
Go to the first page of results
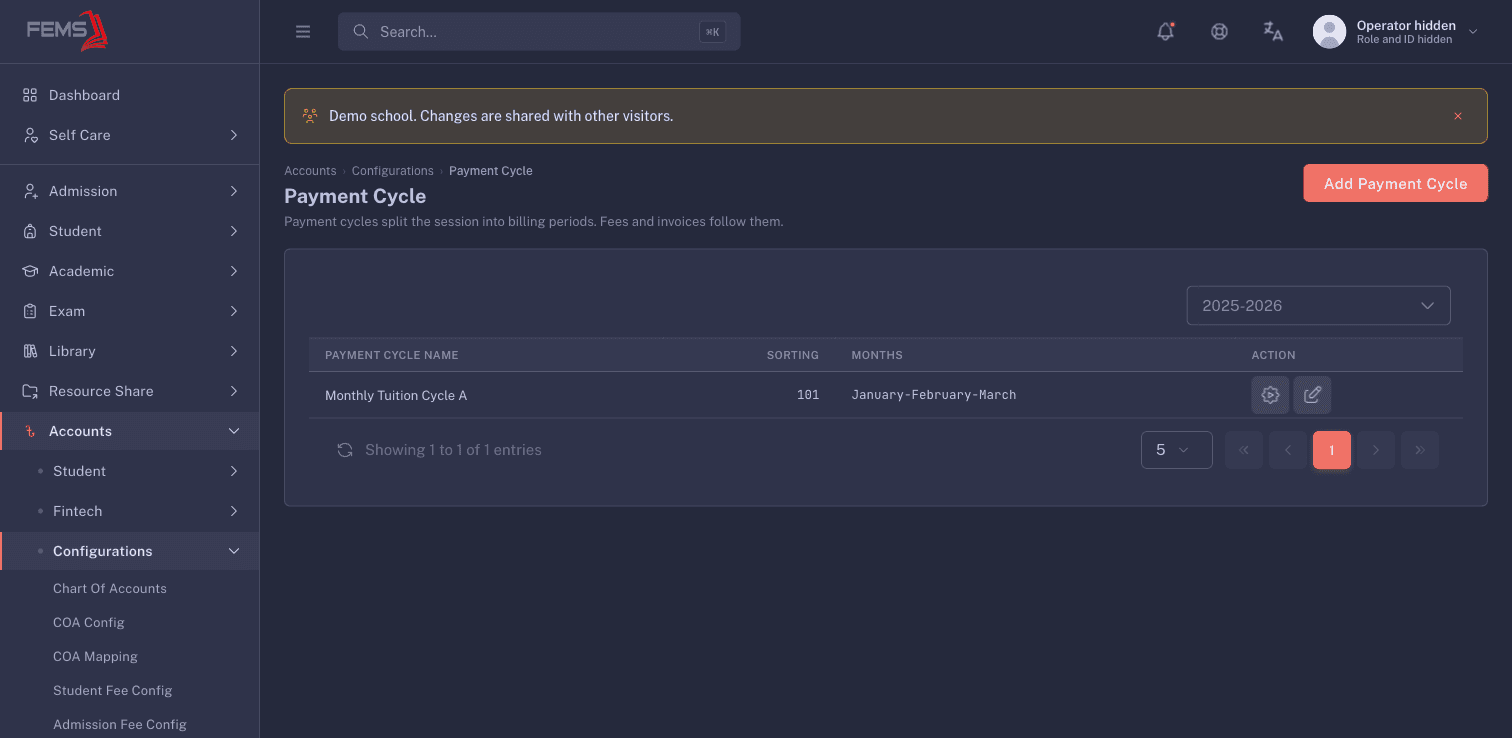pyautogui.click(x=1244, y=450)
